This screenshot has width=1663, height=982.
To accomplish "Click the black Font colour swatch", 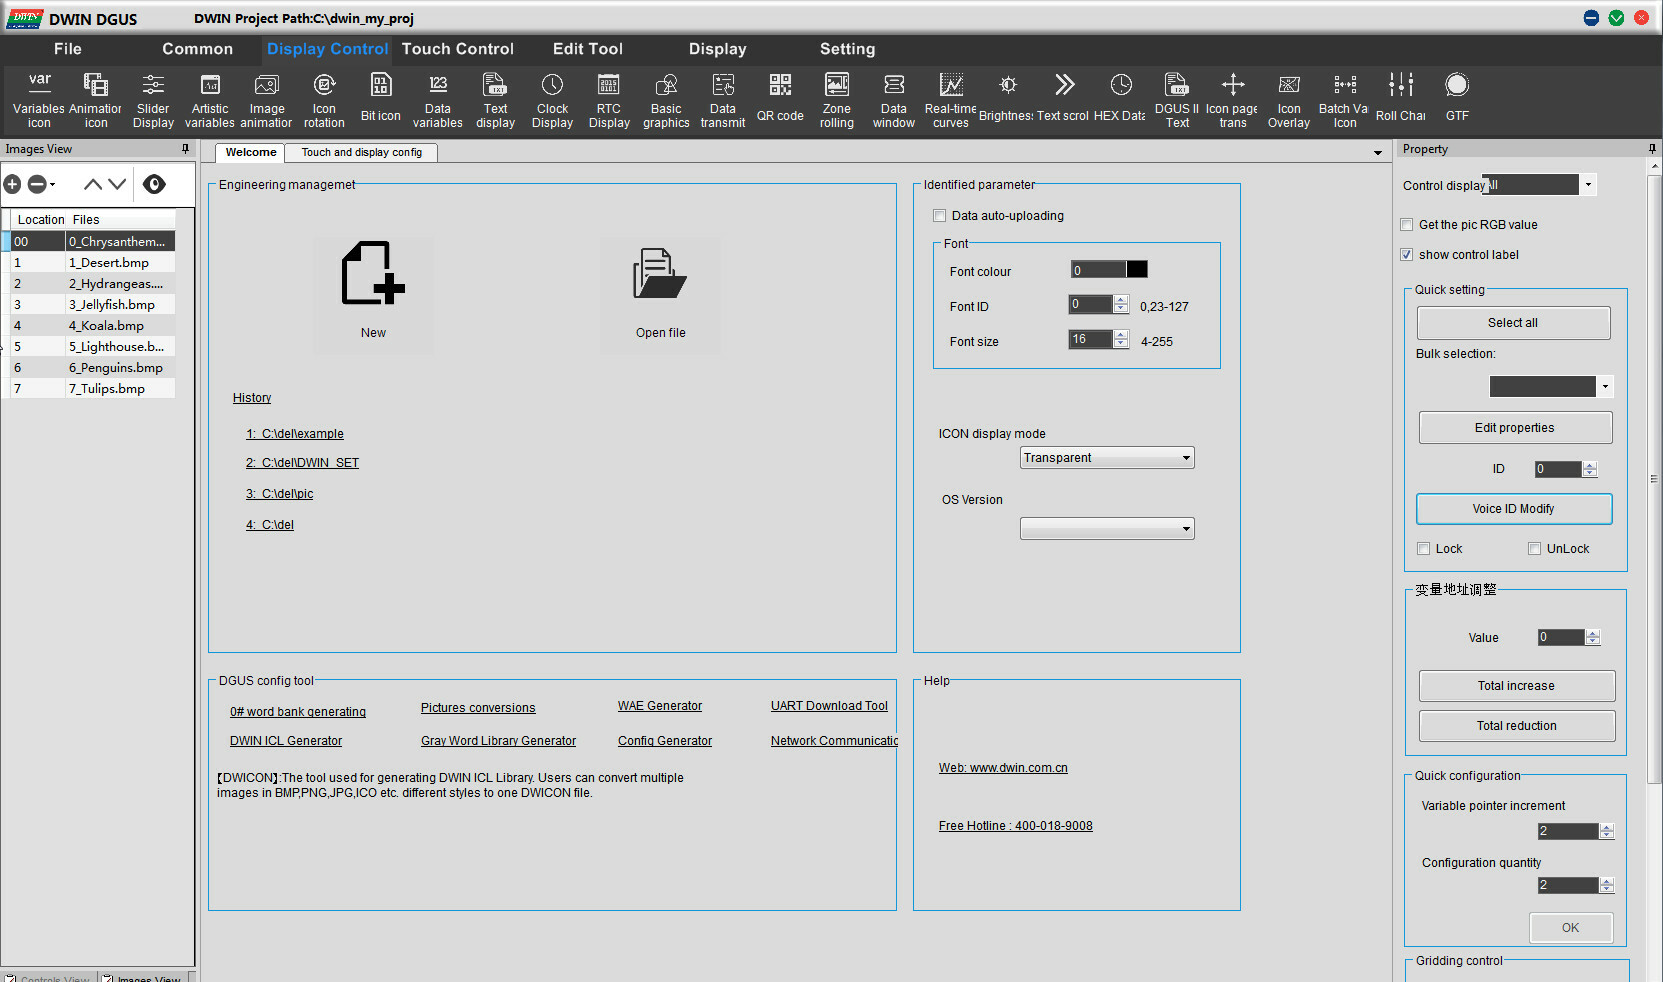I will pos(1137,270).
